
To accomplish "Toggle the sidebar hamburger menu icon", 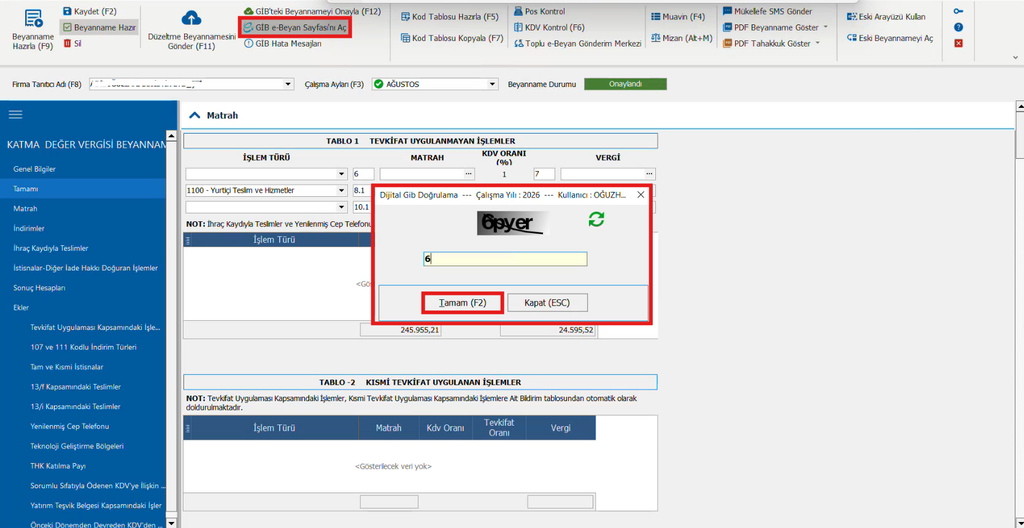I will tap(15, 114).
